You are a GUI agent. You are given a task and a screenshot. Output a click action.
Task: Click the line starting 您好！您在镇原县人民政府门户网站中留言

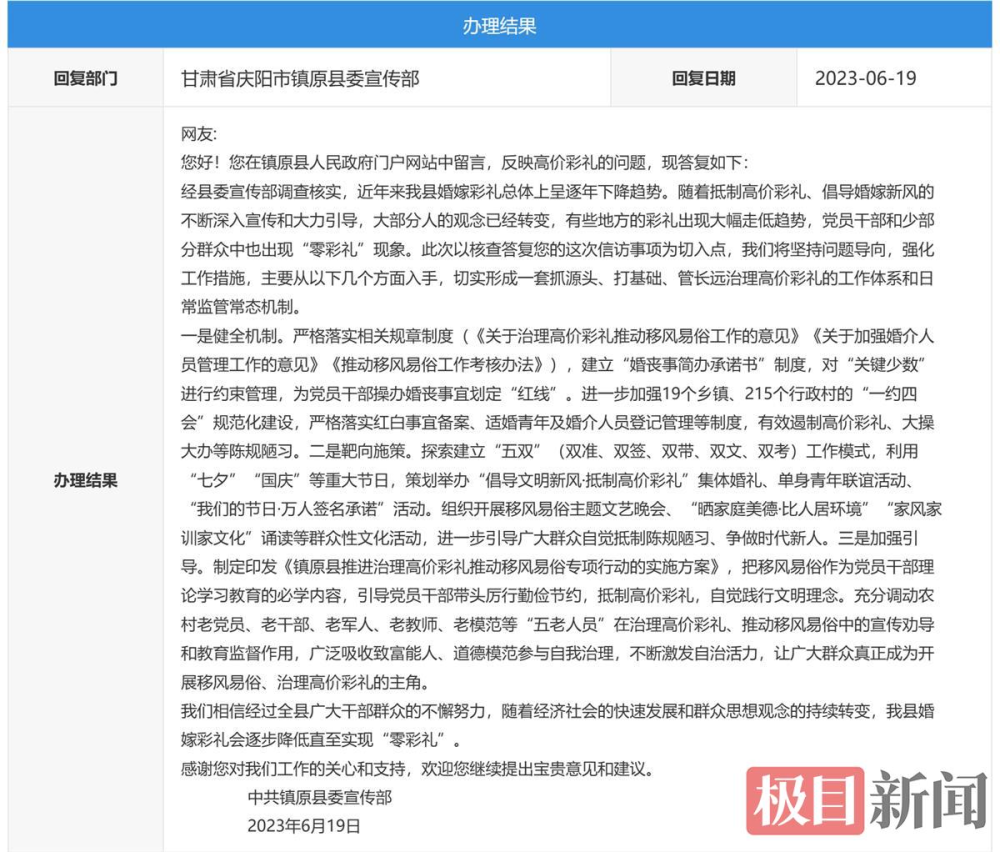465,163
